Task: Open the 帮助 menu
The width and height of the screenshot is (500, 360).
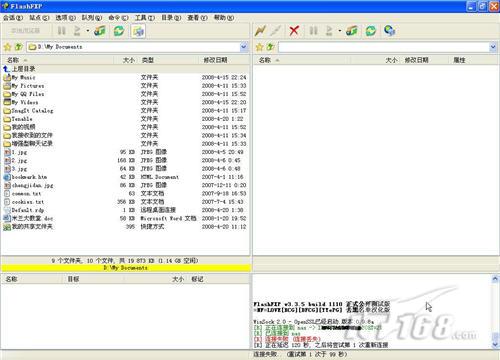Action: (224, 18)
